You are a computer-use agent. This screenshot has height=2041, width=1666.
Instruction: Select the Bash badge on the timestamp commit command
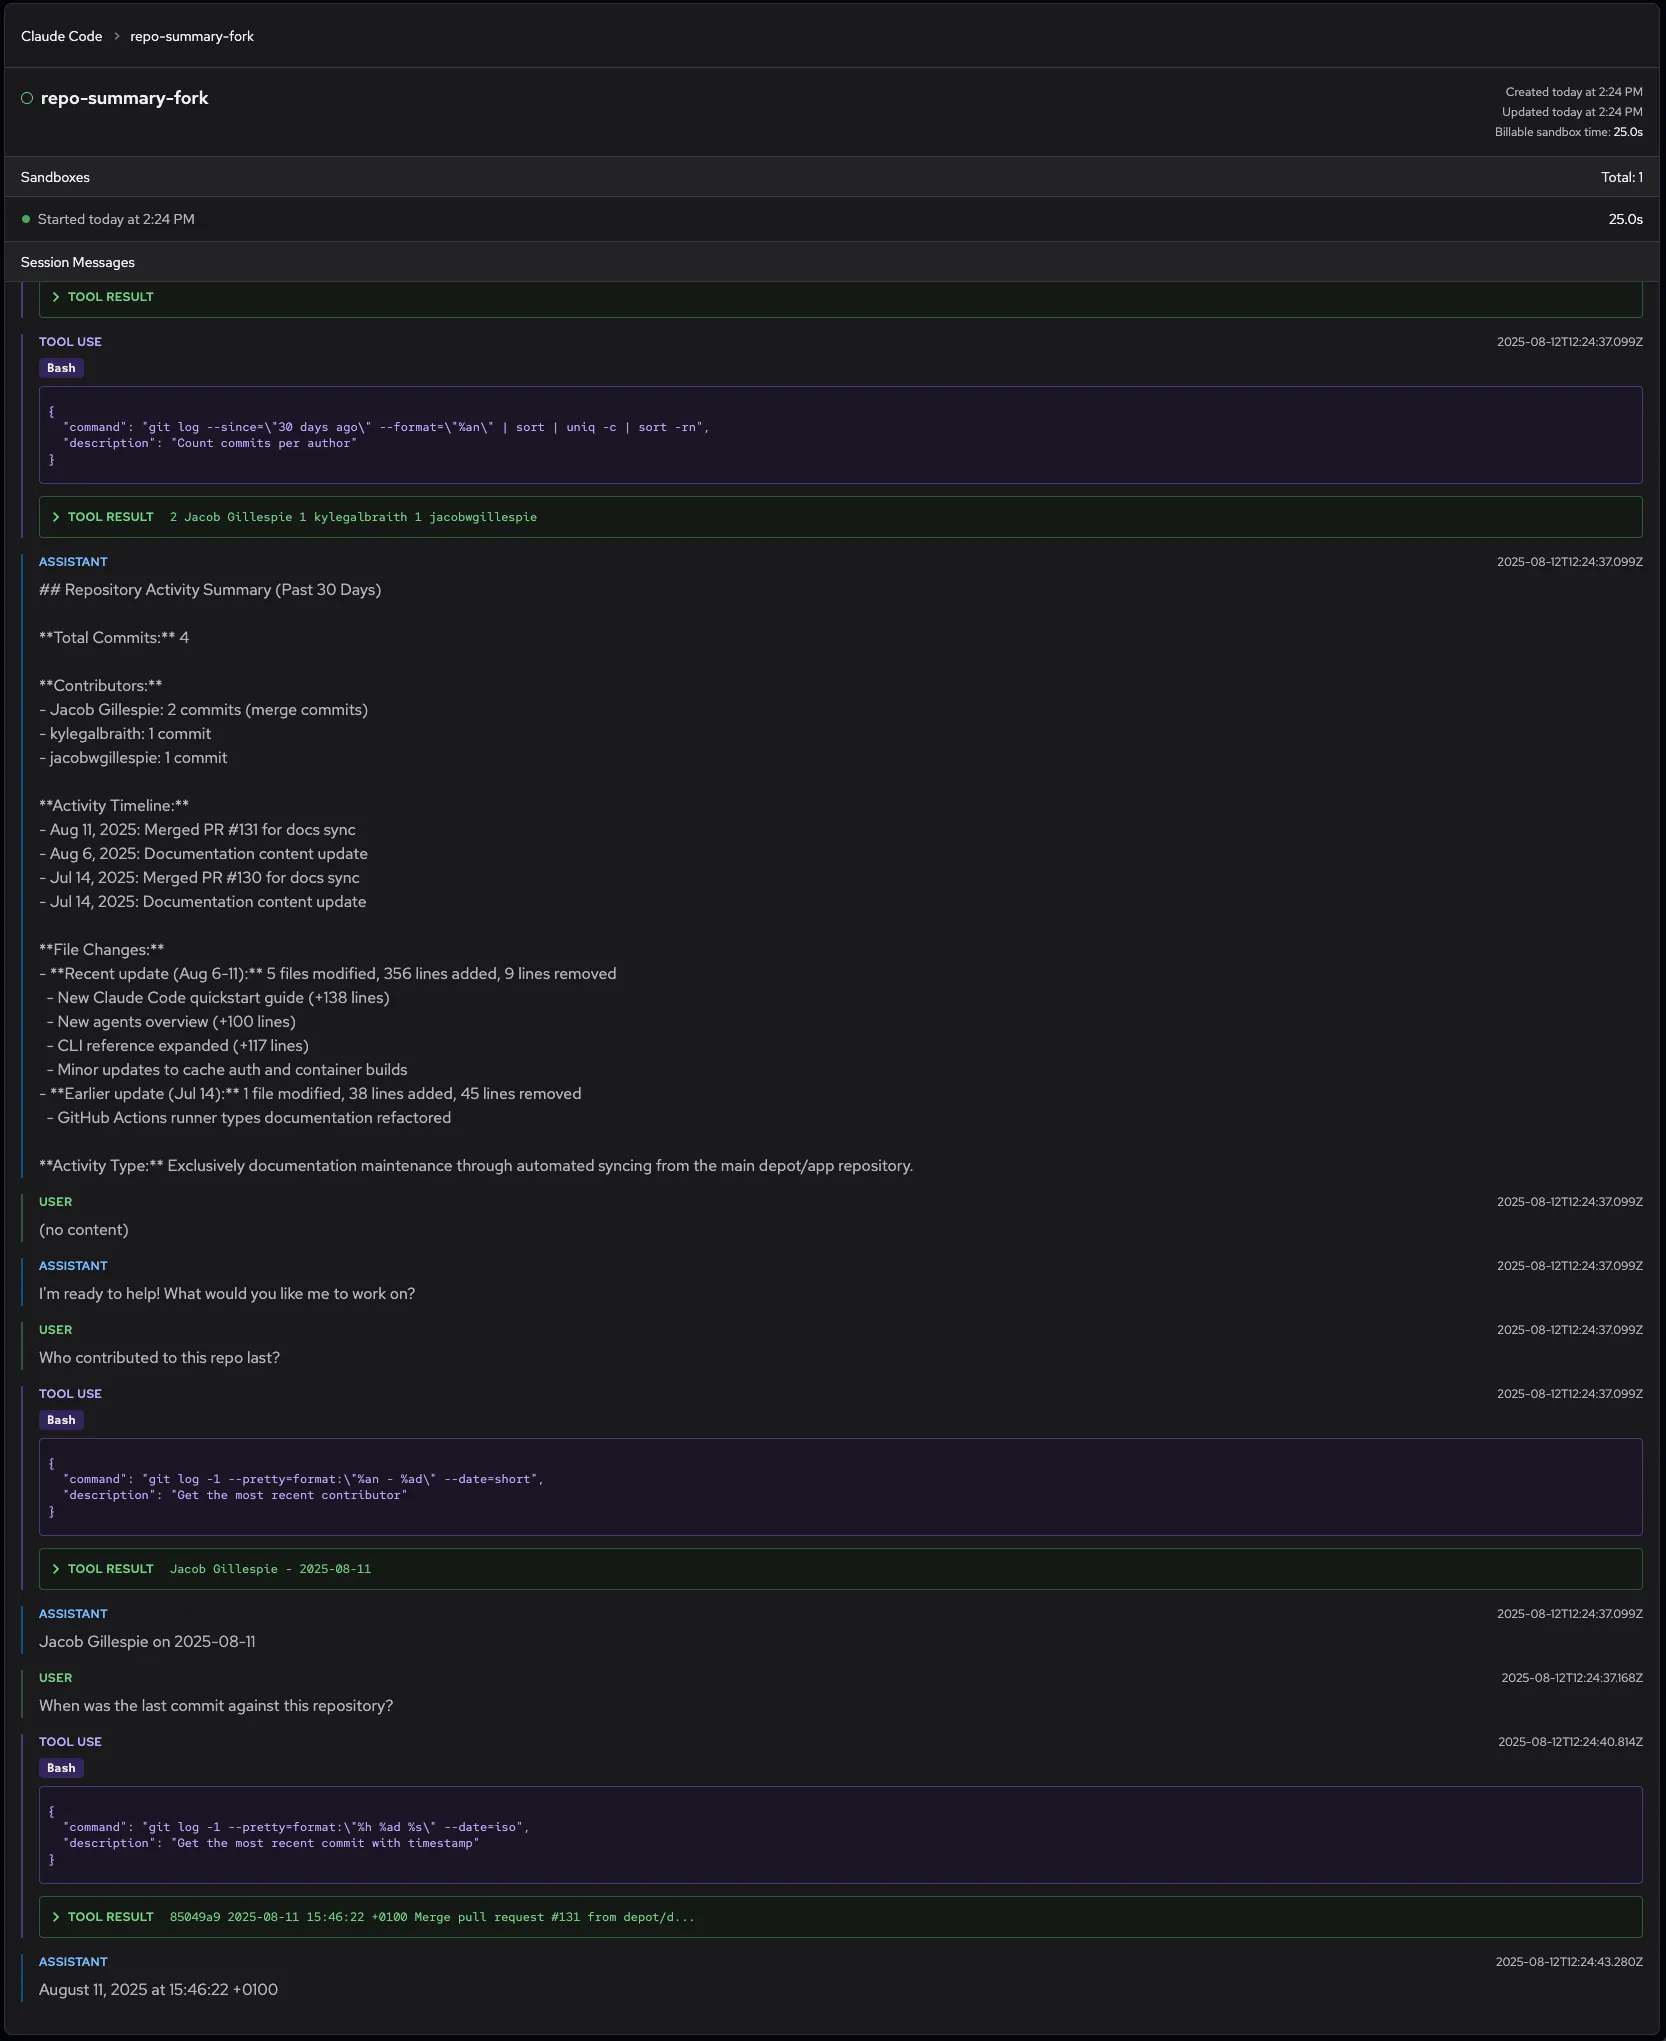[x=61, y=1768]
